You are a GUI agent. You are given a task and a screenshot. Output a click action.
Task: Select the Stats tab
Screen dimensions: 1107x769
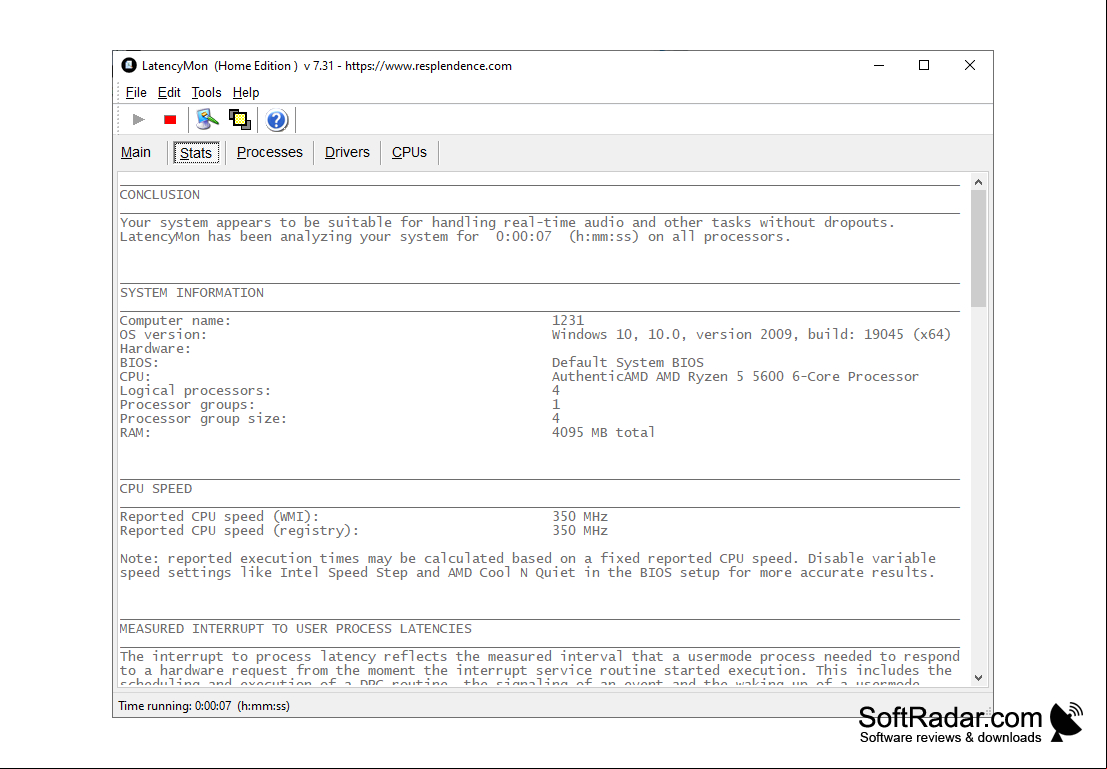196,153
